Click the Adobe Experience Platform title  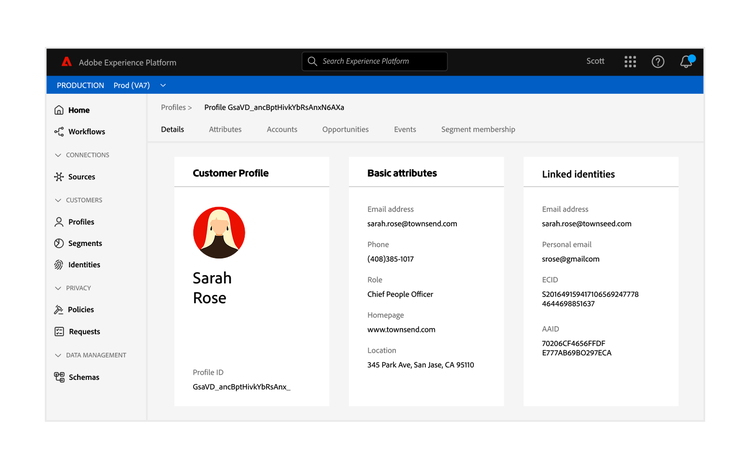pos(128,62)
